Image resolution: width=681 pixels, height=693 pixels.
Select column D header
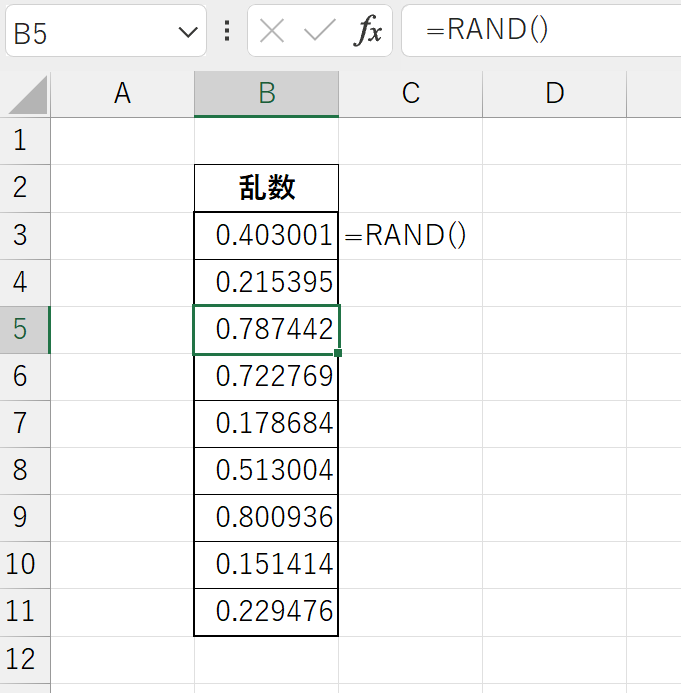pos(554,94)
